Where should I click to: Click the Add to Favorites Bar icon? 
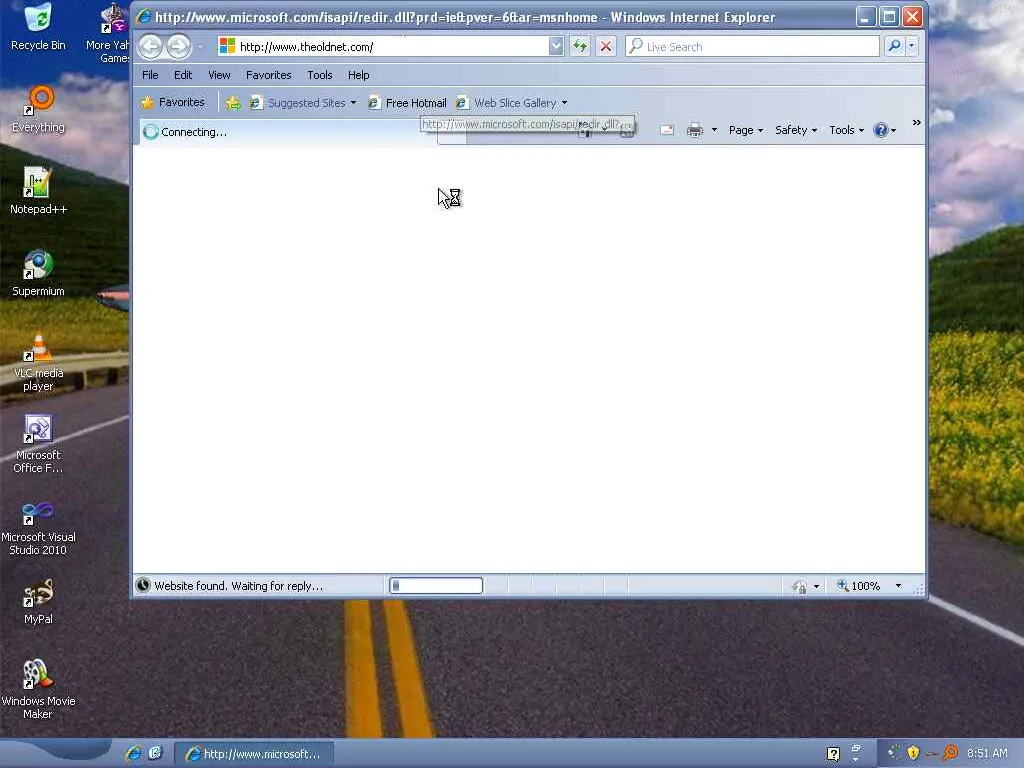click(233, 103)
